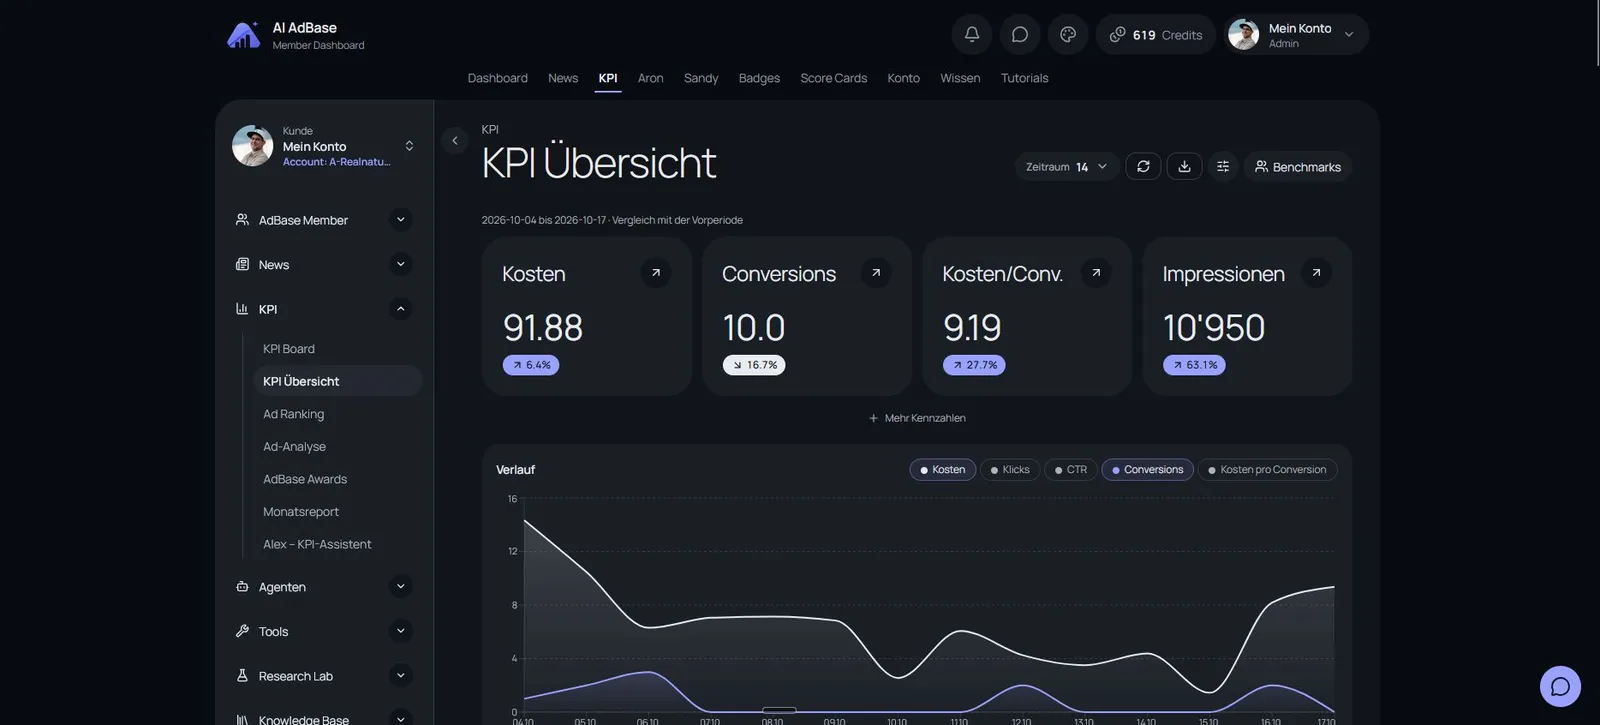Open the Tutorials tab
Image resolution: width=1600 pixels, height=725 pixels.
(1024, 78)
